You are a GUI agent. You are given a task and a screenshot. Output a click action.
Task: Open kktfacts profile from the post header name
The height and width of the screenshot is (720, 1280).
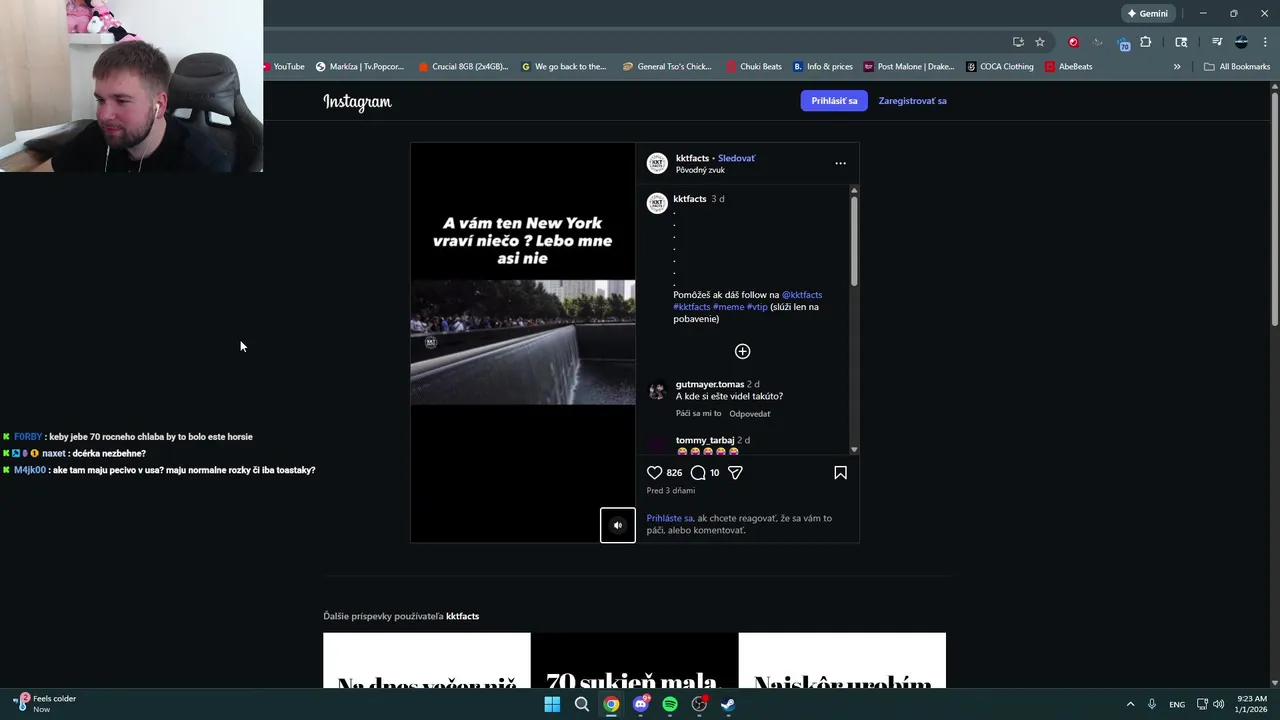click(x=692, y=158)
